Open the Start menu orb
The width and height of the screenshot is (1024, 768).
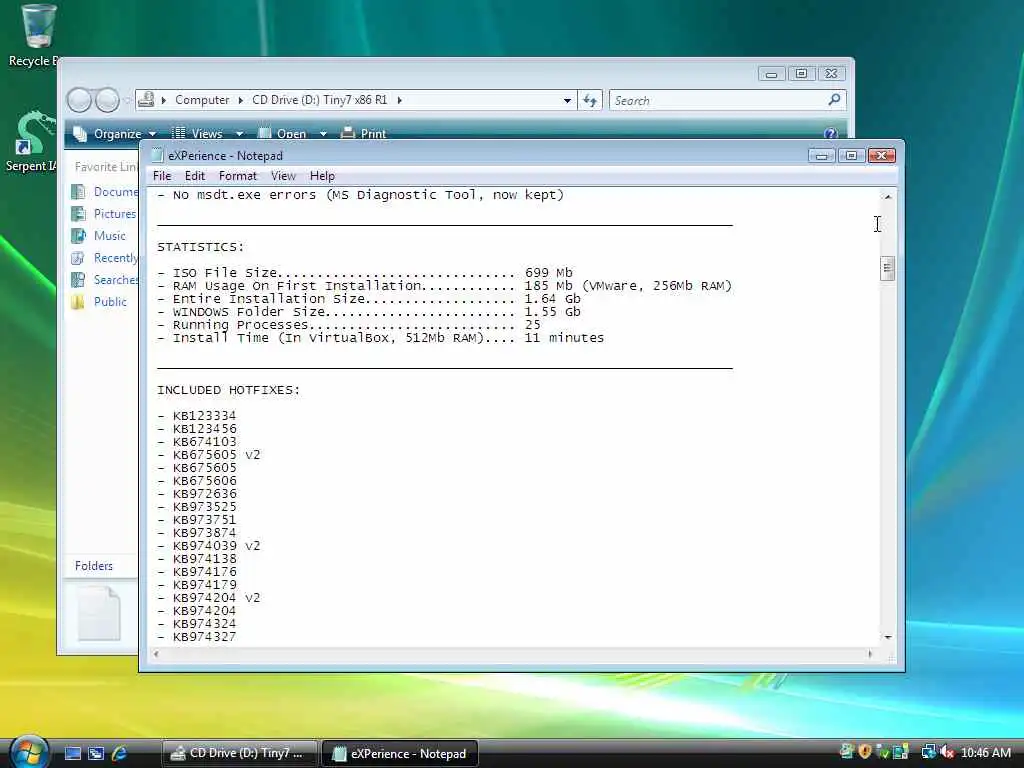click(27, 752)
